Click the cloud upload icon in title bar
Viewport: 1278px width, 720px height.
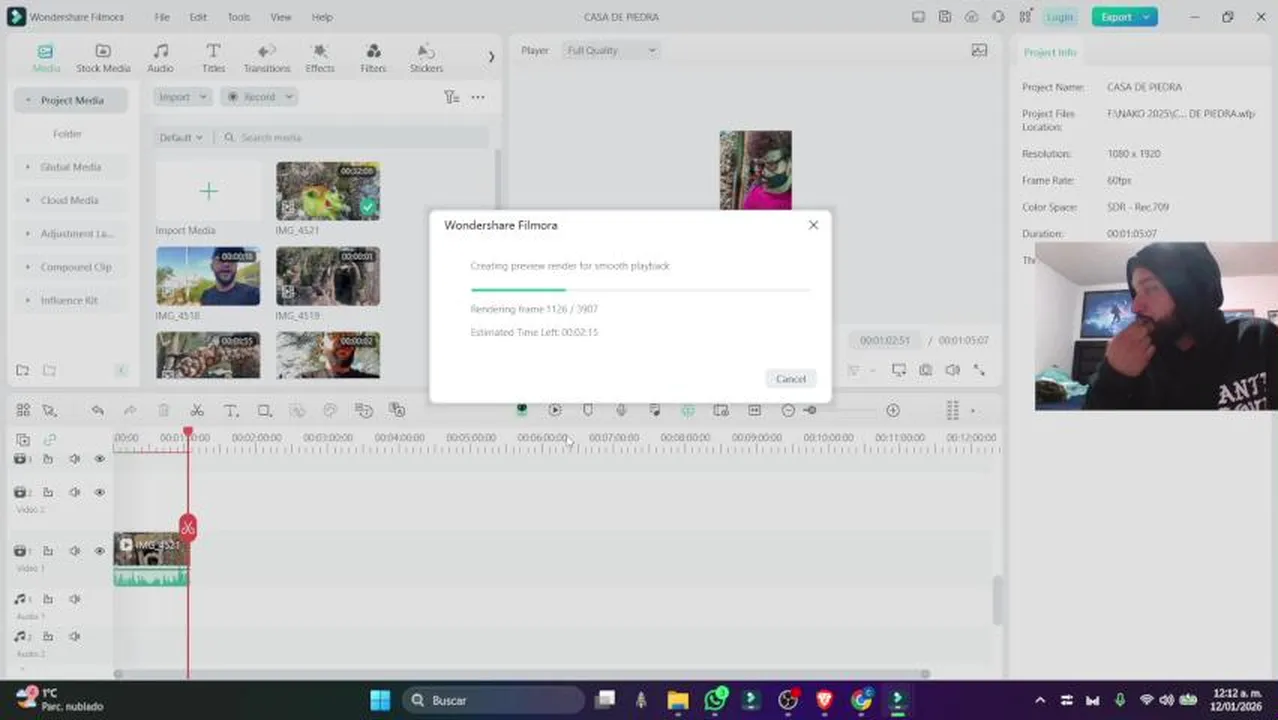pos(972,17)
